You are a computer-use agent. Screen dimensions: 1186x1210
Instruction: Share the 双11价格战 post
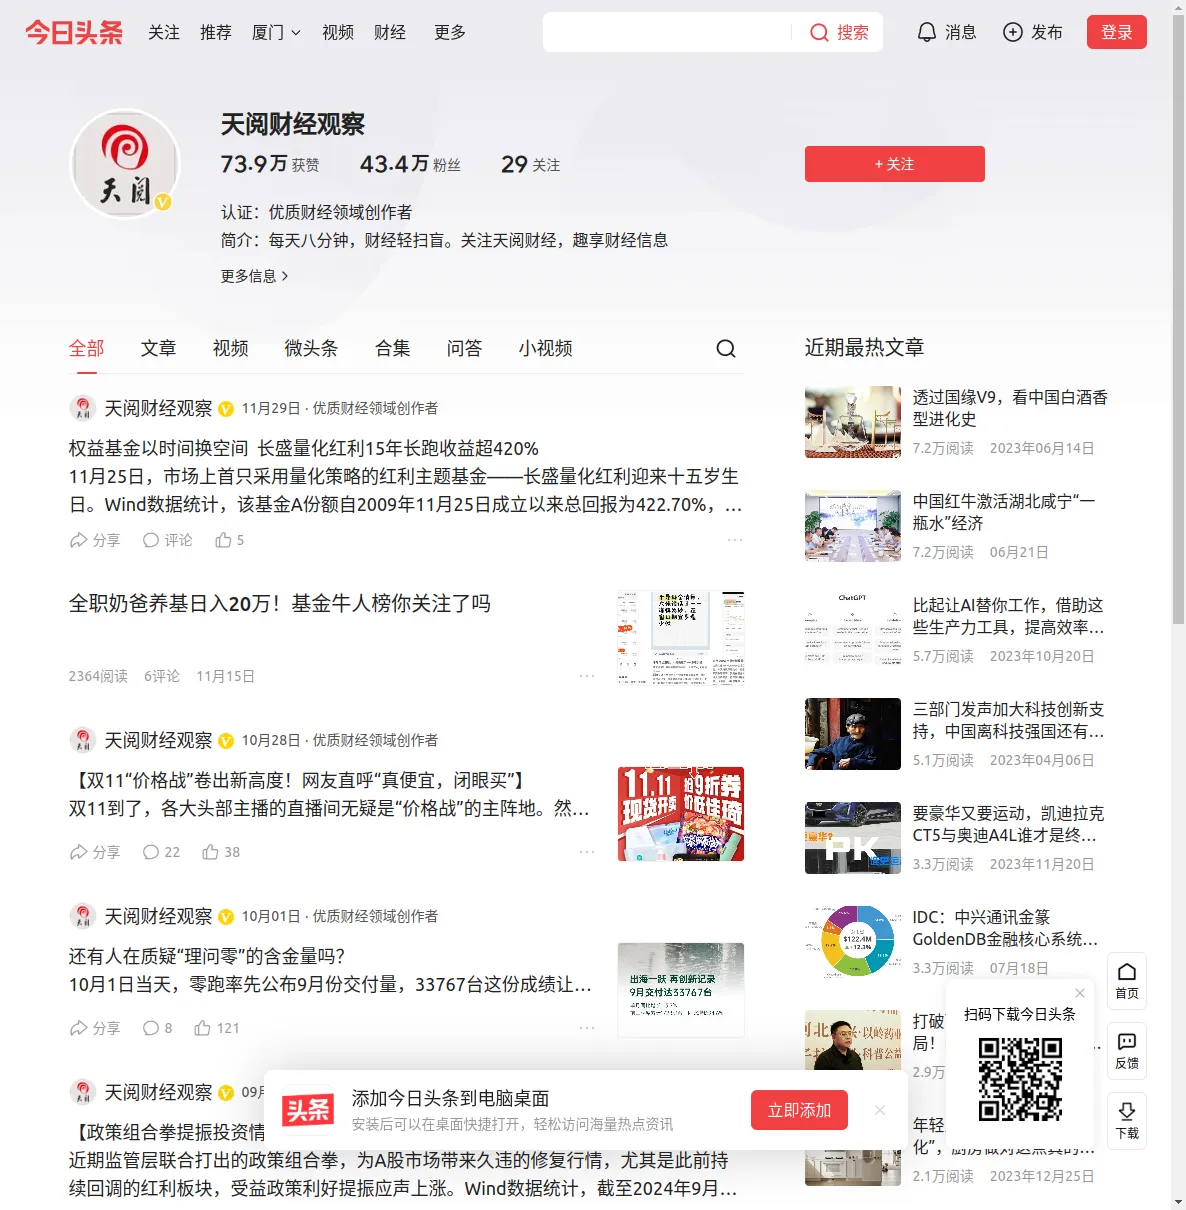point(94,852)
